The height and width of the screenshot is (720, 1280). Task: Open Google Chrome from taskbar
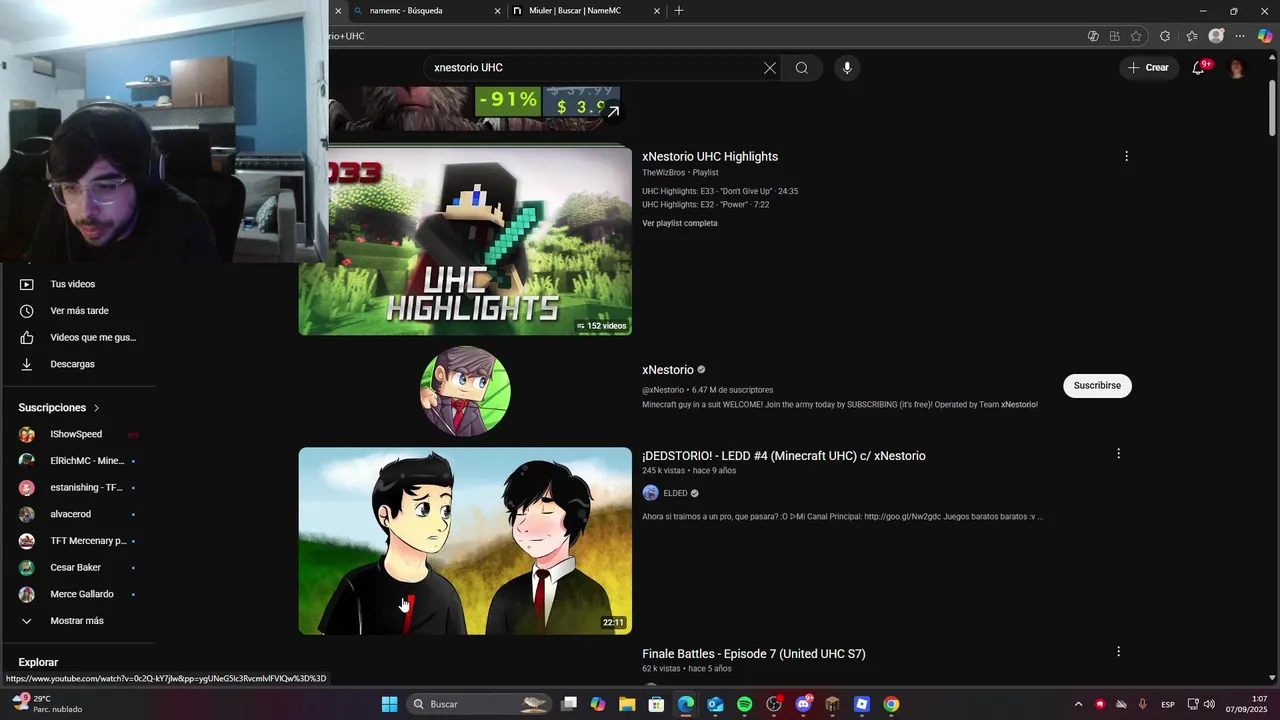coord(891,704)
